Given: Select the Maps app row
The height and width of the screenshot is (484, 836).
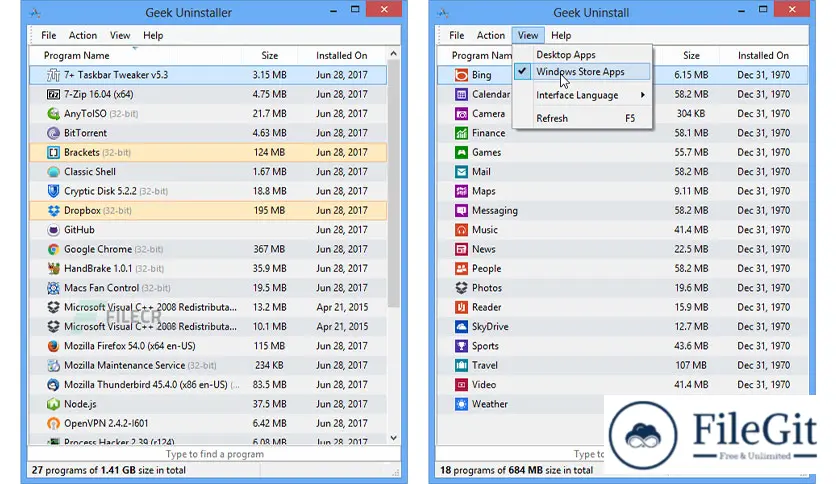Looking at the screenshot, I should [x=622, y=191].
